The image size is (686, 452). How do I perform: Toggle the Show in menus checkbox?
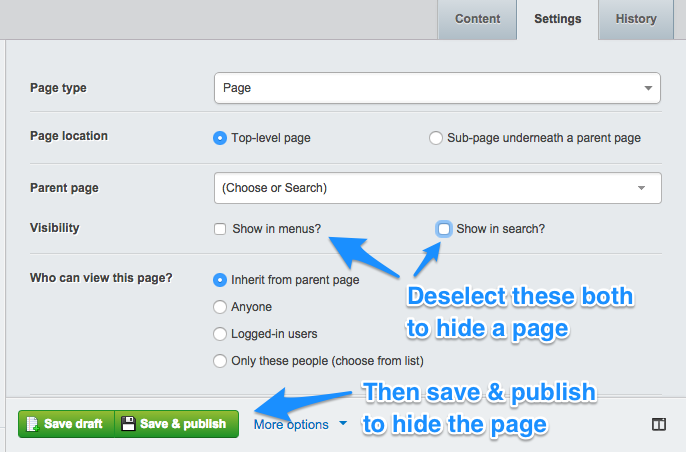(x=220, y=229)
